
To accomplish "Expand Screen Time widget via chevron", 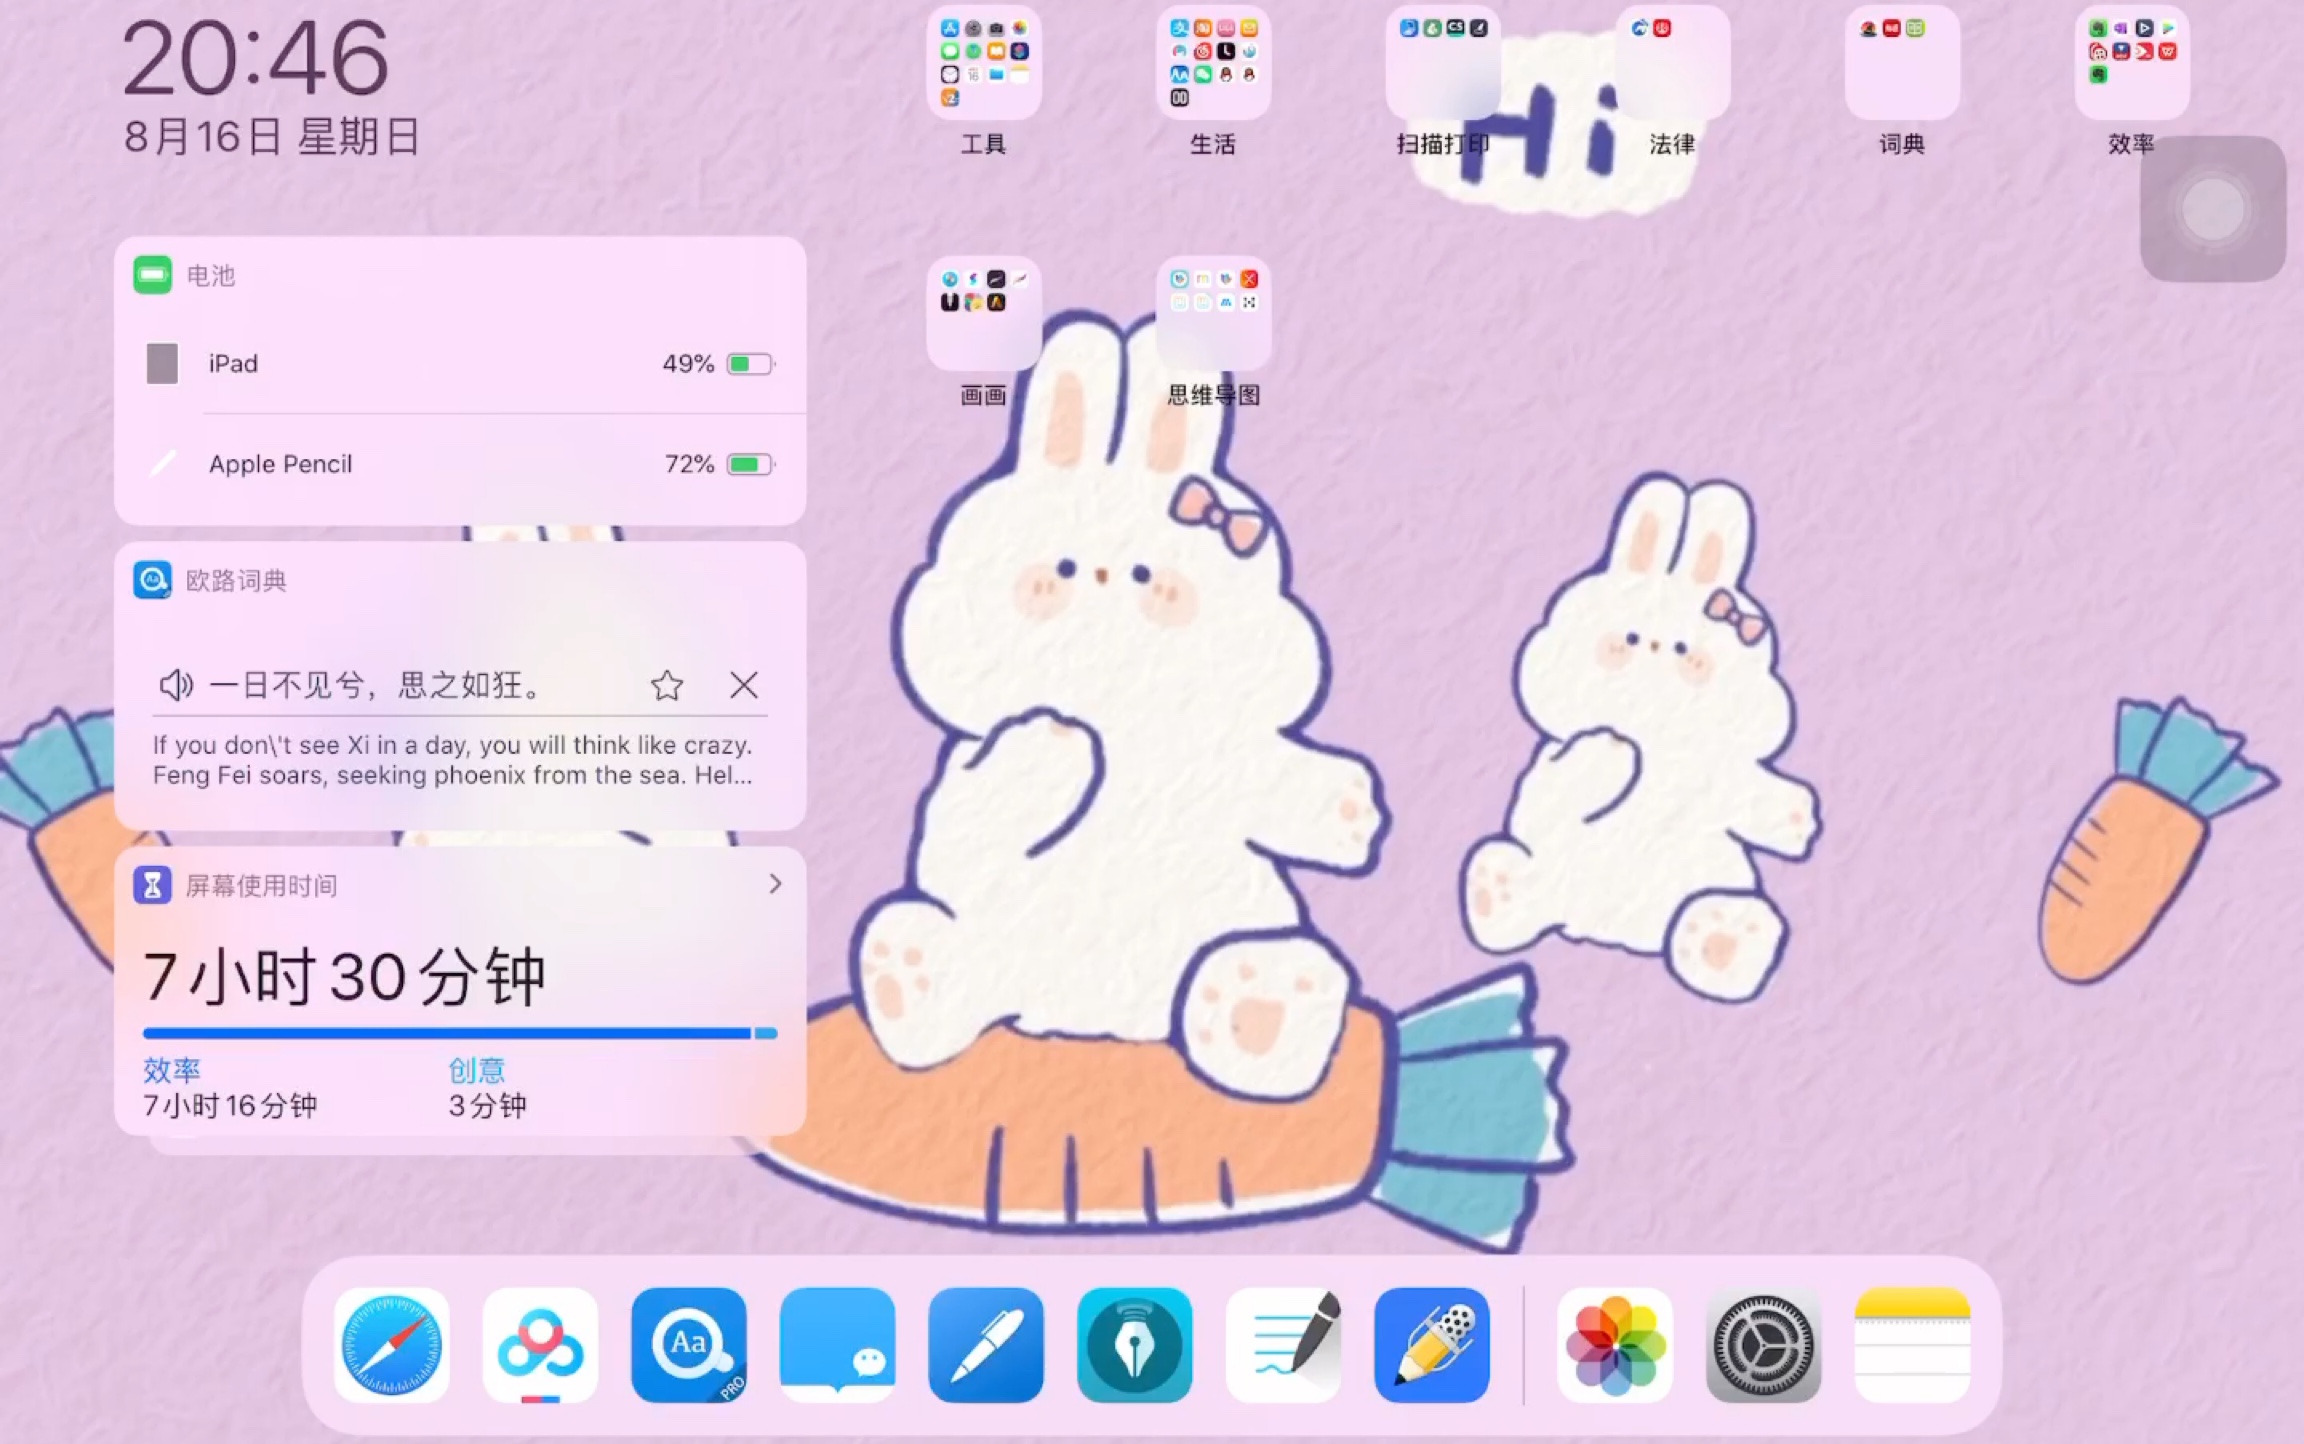I will click(x=775, y=884).
